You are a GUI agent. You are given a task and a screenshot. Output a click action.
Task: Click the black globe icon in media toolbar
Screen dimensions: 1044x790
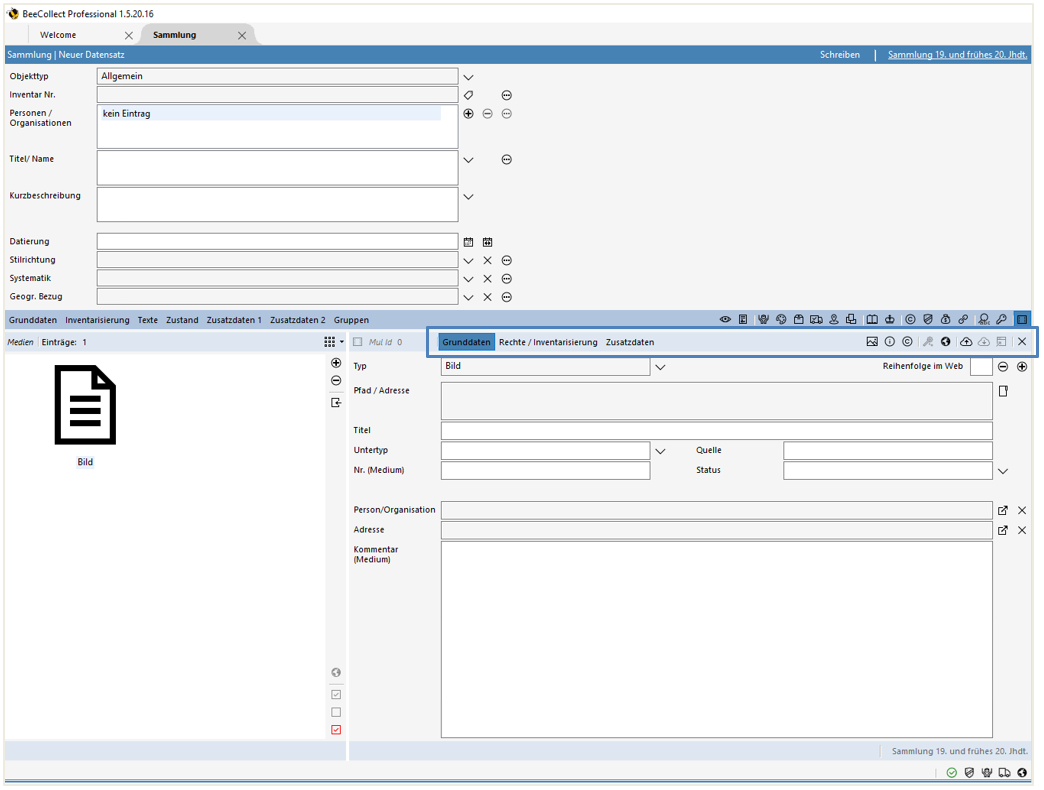click(x=945, y=342)
